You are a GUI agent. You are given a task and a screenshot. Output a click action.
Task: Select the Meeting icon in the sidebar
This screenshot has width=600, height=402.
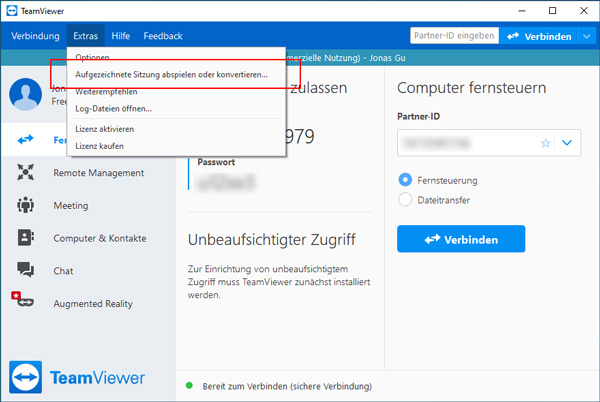[25, 205]
